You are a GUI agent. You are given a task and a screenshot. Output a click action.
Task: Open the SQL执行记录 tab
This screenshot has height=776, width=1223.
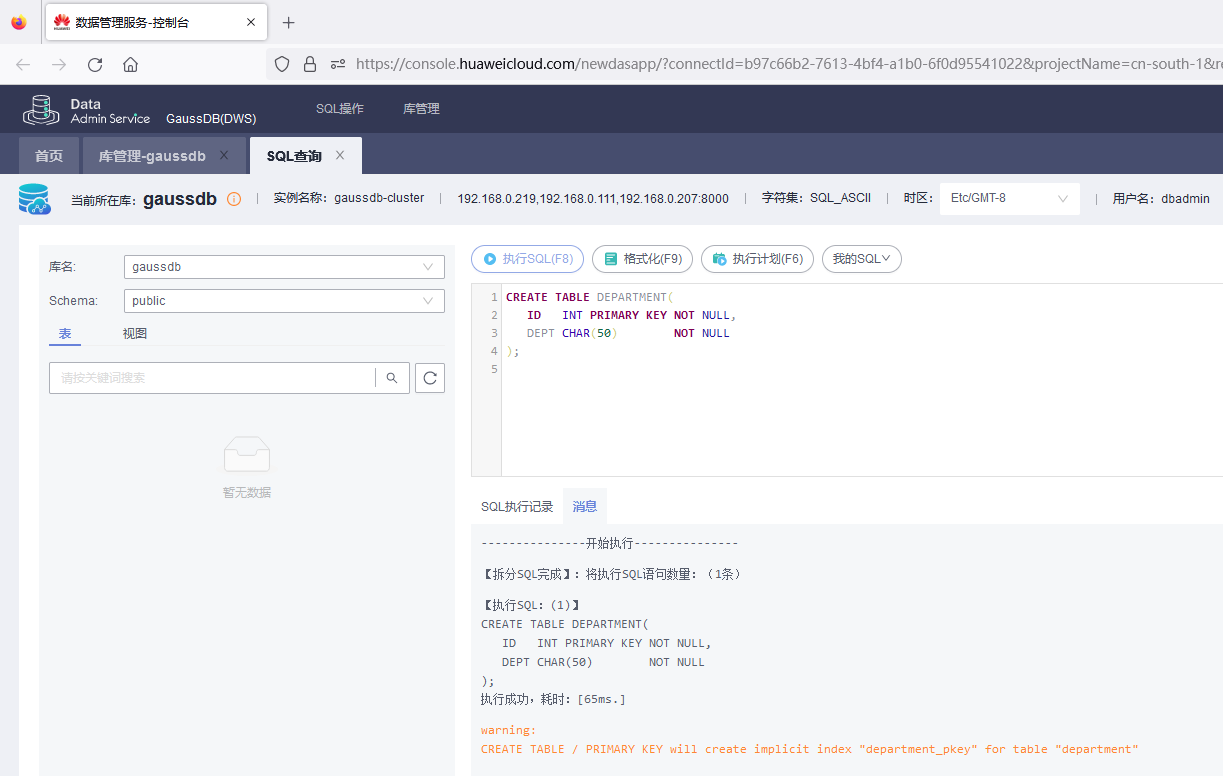click(517, 507)
